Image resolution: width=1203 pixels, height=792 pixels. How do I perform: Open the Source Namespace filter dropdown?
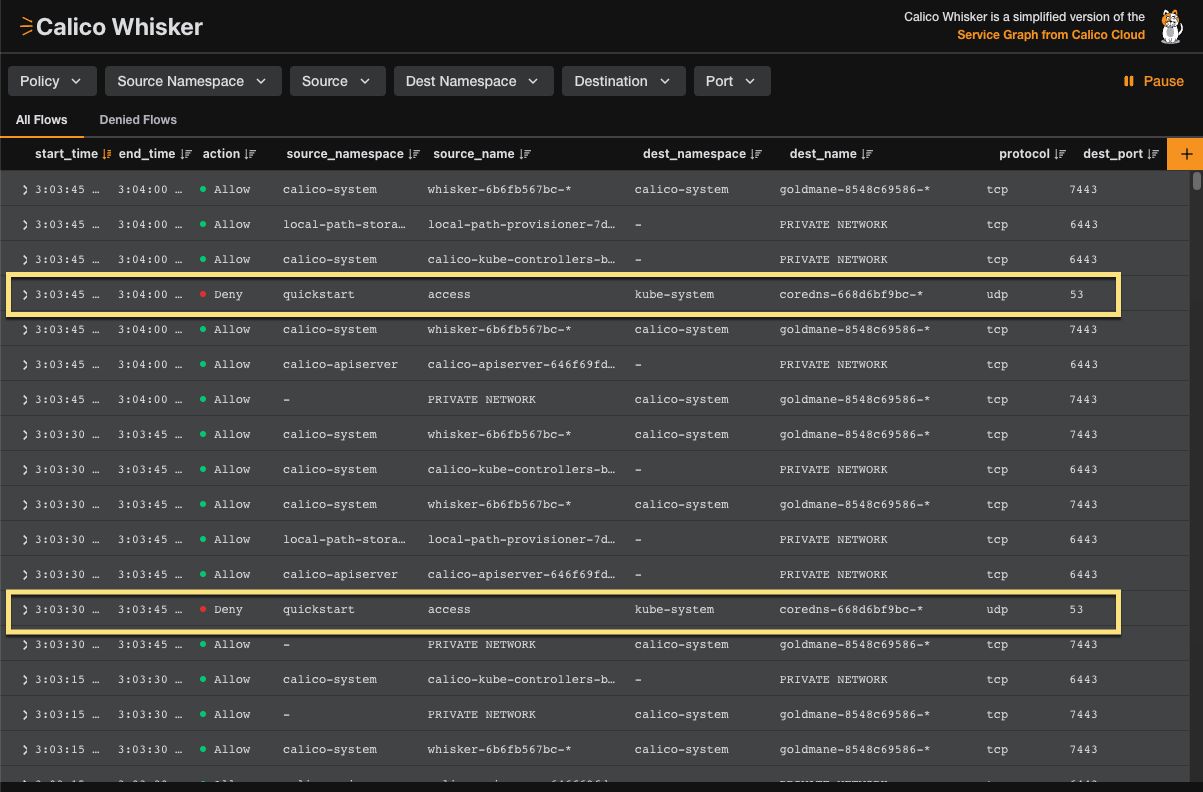(x=192, y=81)
